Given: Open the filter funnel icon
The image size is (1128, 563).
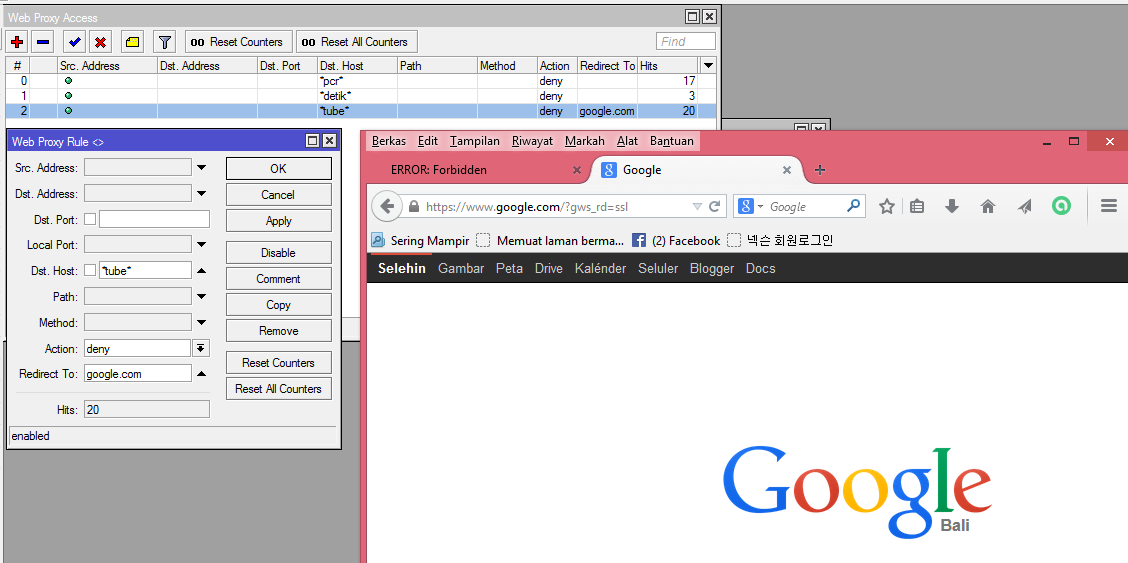Looking at the screenshot, I should pyautogui.click(x=165, y=42).
